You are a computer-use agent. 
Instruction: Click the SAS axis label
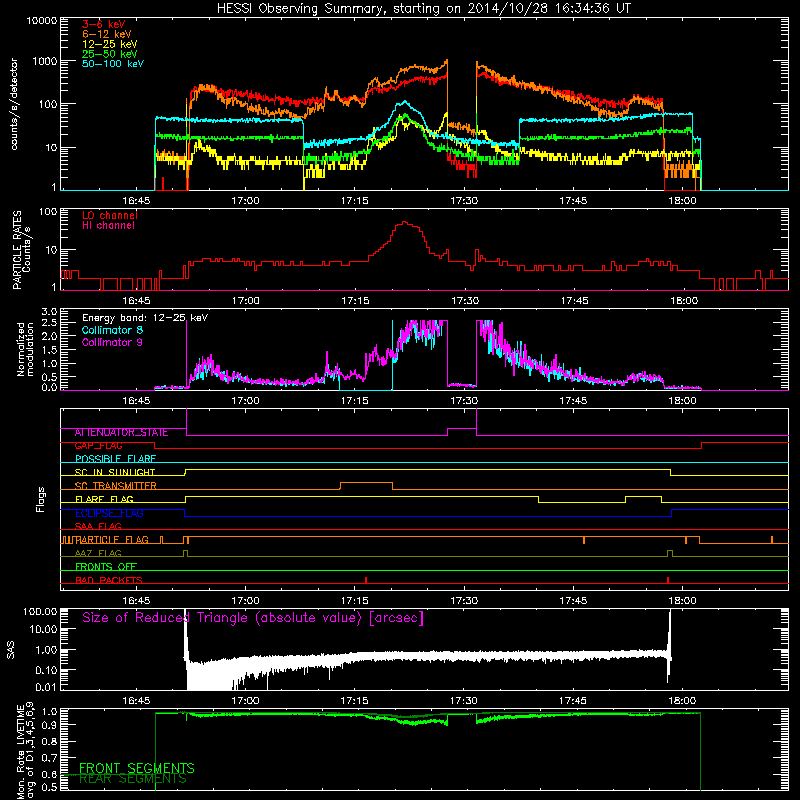10,650
